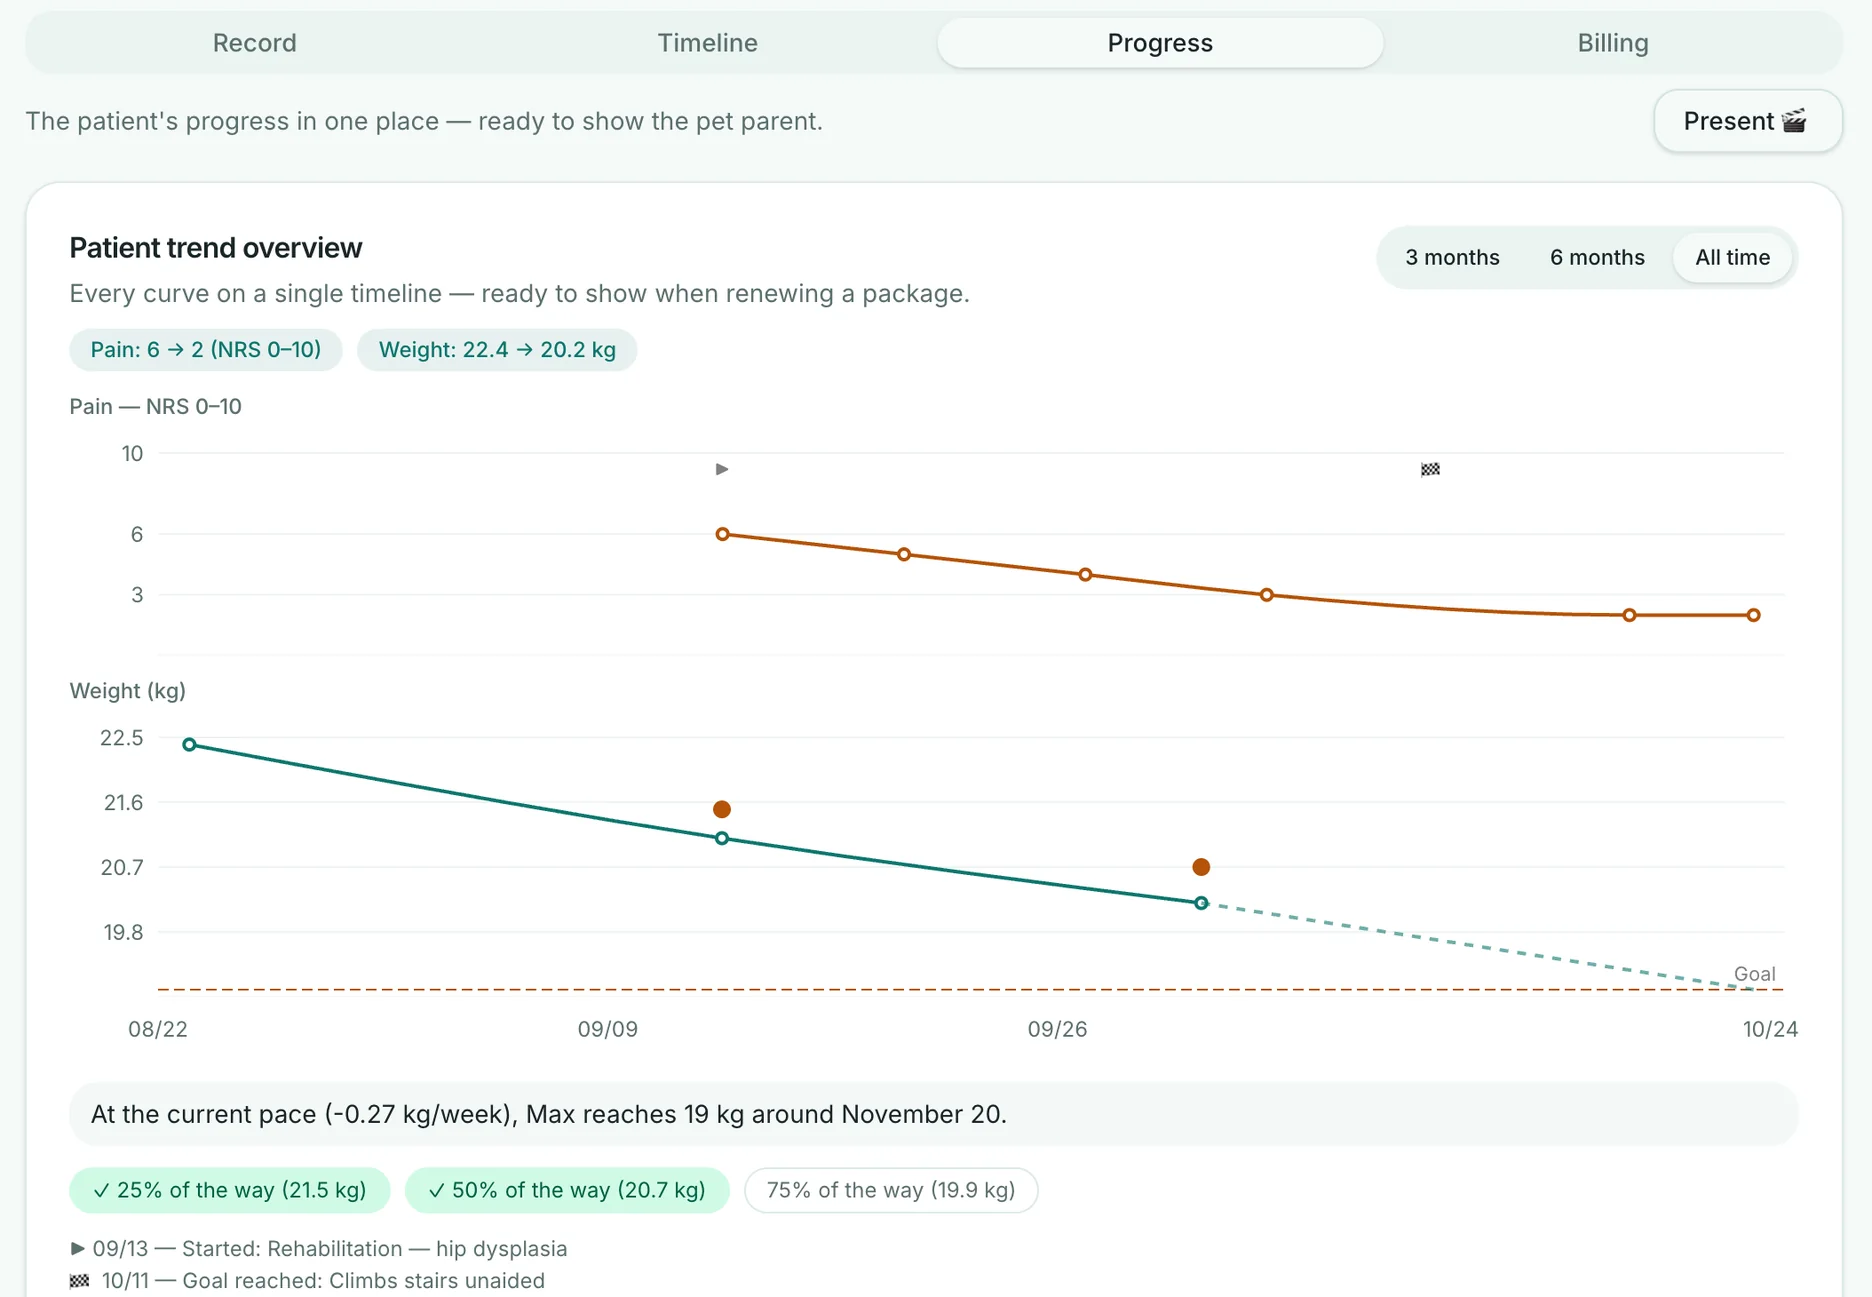Click the start play marker on pain chart
Screen dimensions: 1872x1297
pyautogui.click(x=722, y=469)
